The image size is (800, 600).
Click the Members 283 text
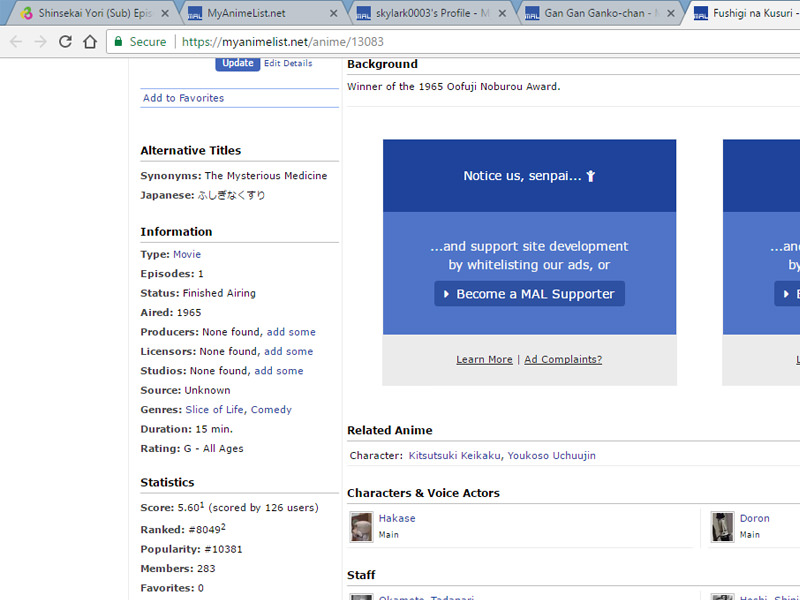178,568
